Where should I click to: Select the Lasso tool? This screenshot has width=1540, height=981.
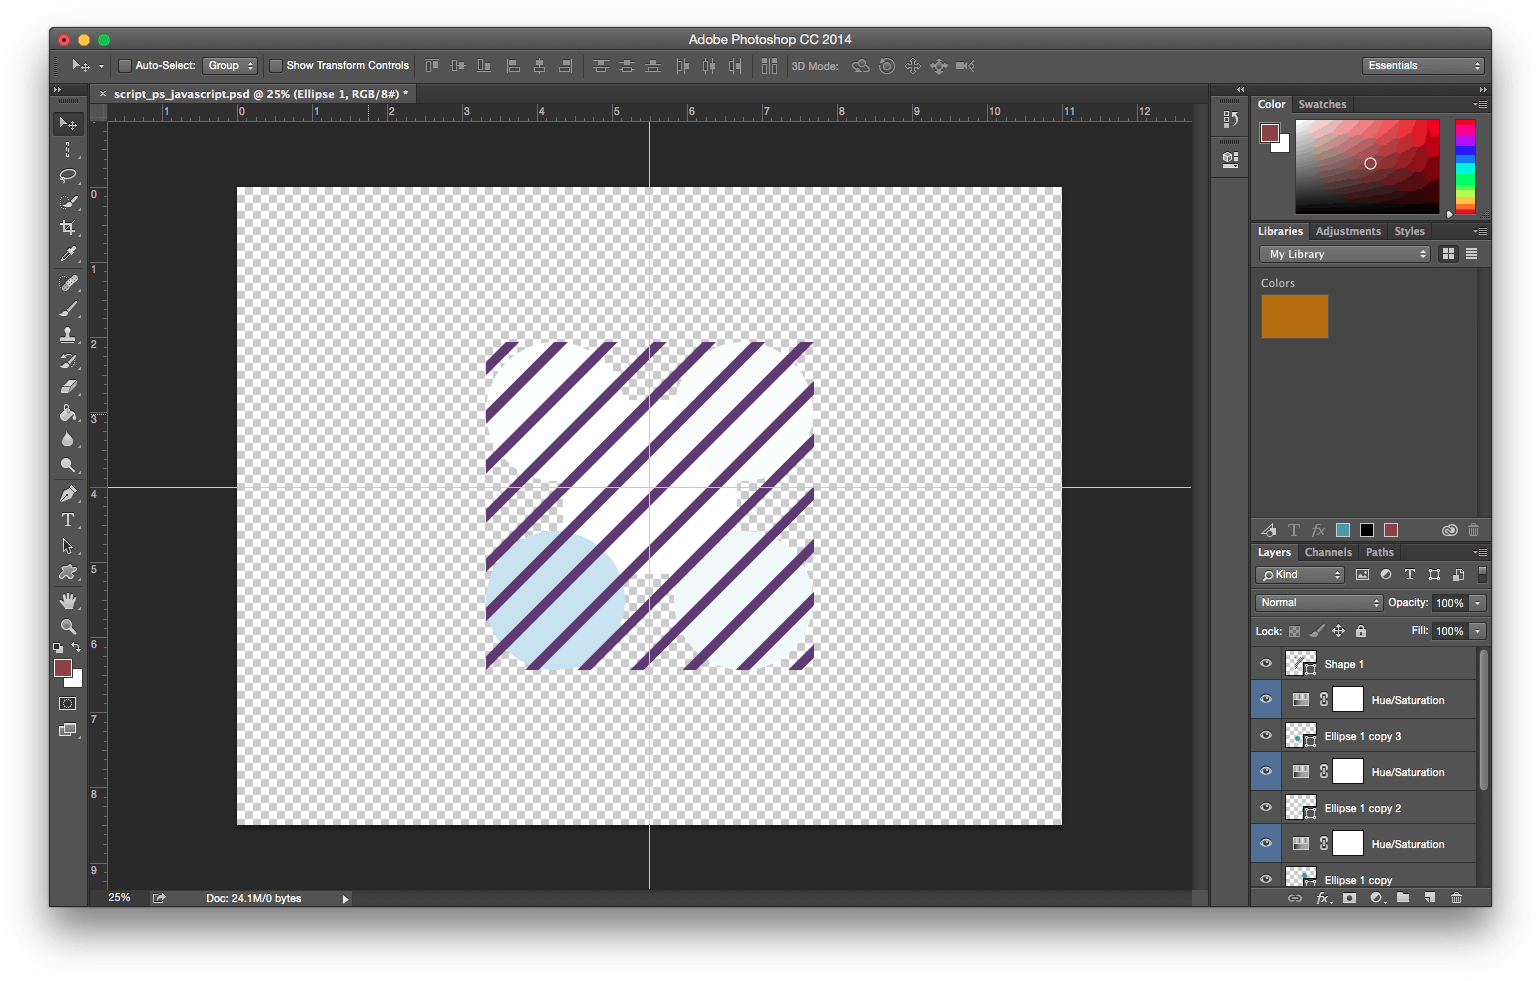[x=68, y=176]
